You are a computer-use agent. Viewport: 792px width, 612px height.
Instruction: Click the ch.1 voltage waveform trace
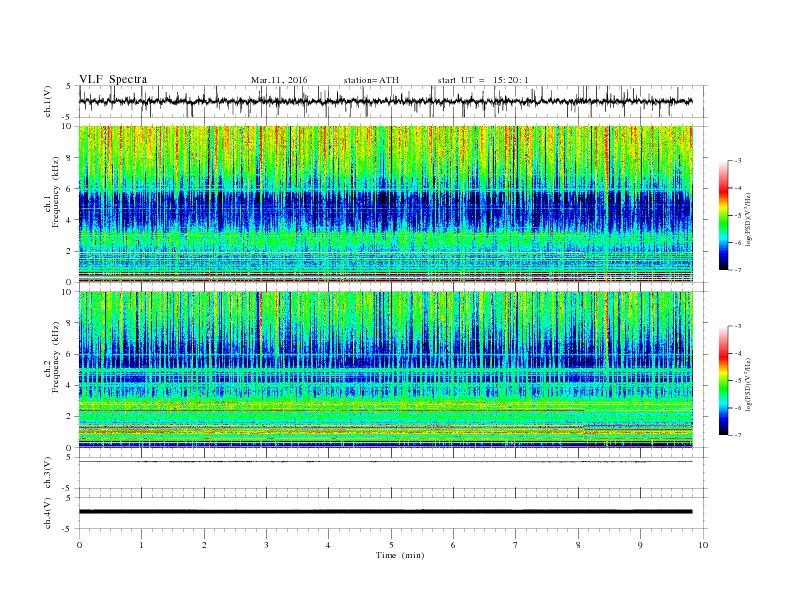tap(385, 101)
